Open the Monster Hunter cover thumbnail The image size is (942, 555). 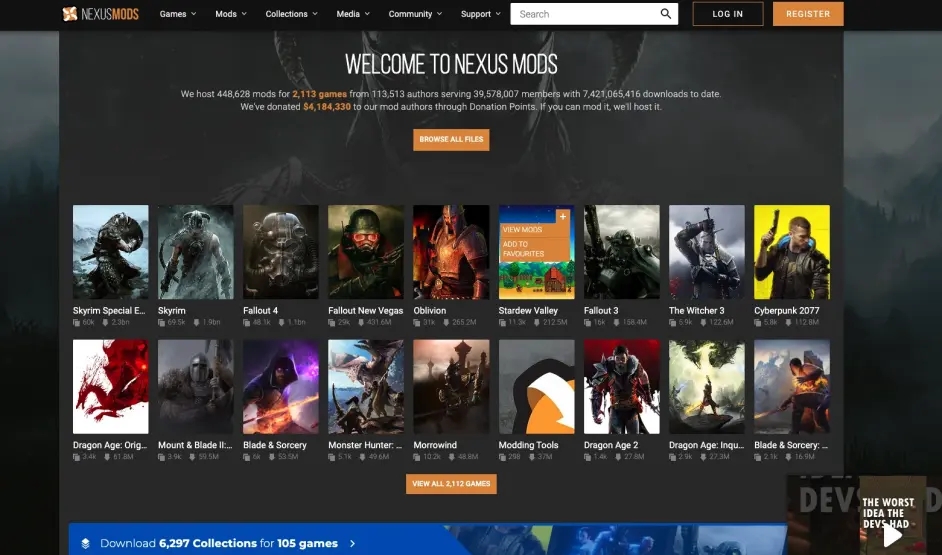click(x=366, y=387)
